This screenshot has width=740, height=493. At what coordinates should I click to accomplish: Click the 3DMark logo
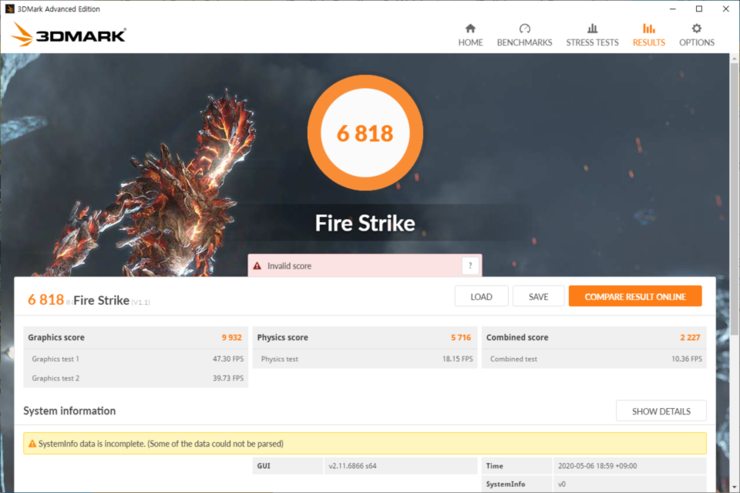[x=69, y=34]
